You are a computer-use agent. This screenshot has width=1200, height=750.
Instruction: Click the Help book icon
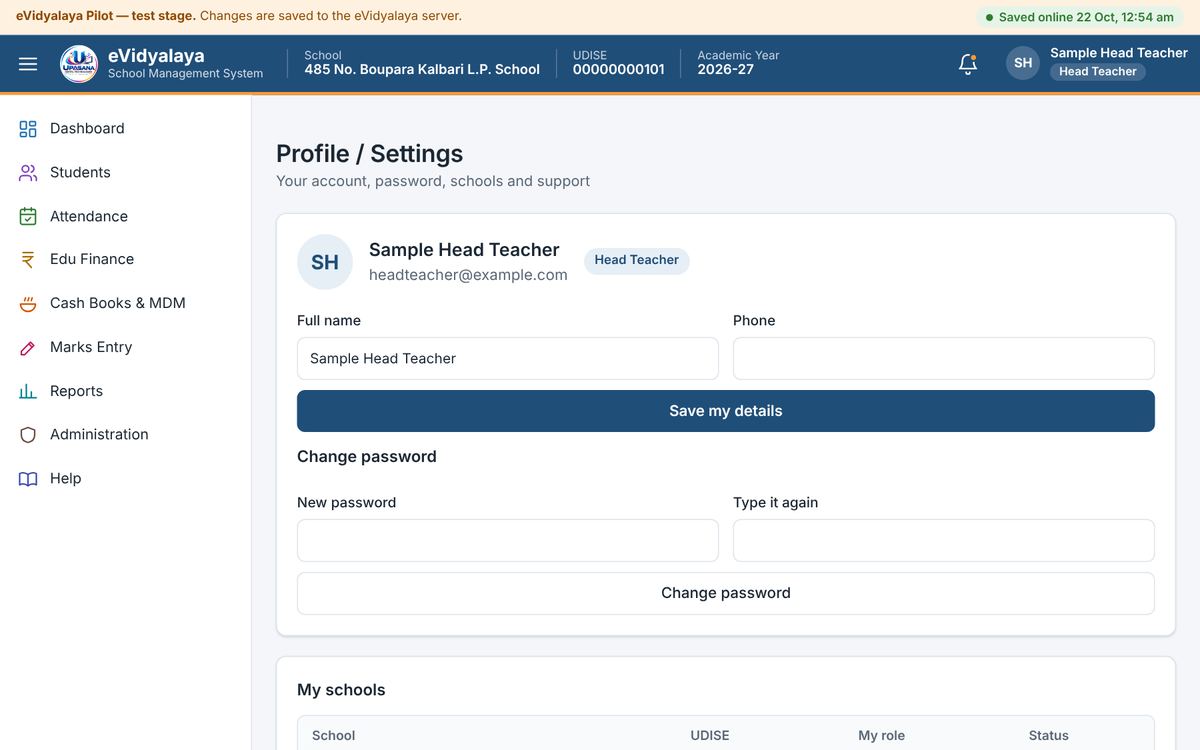[x=28, y=479]
